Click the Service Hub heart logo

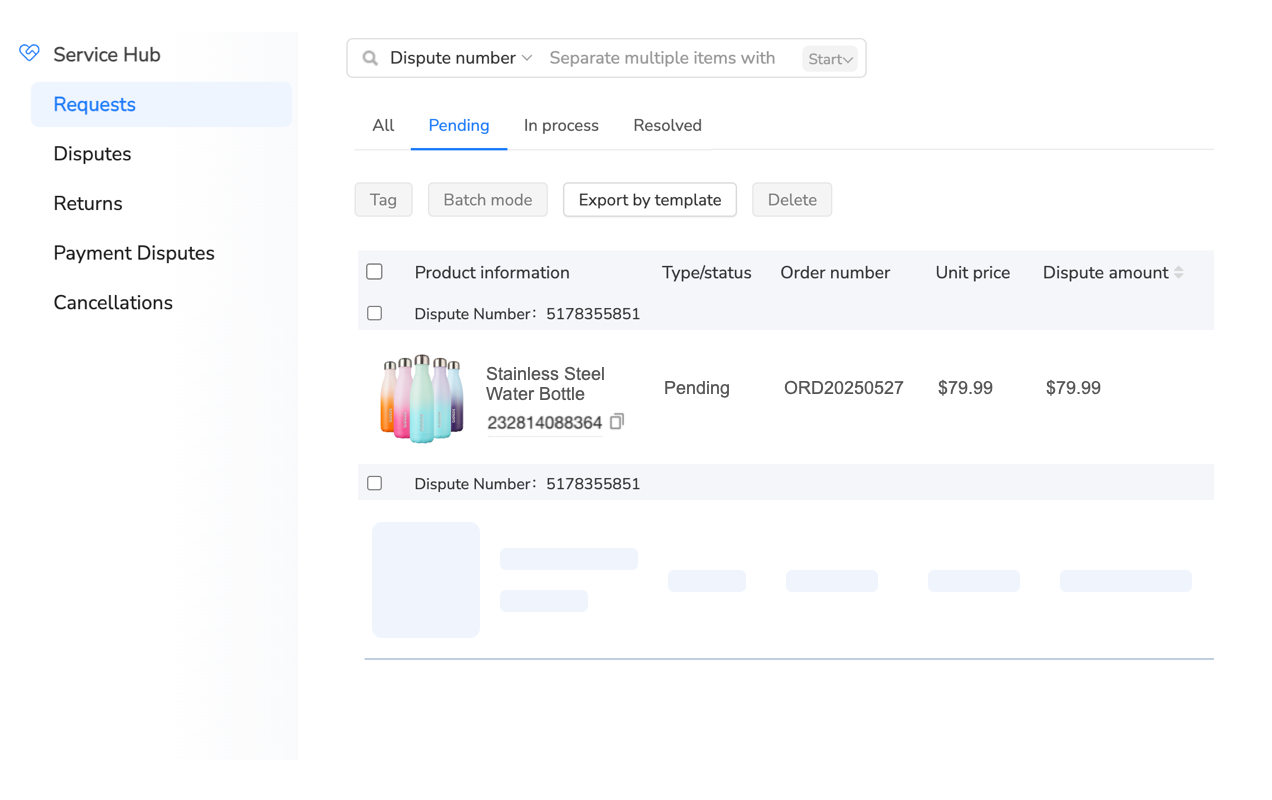pyautogui.click(x=28, y=54)
